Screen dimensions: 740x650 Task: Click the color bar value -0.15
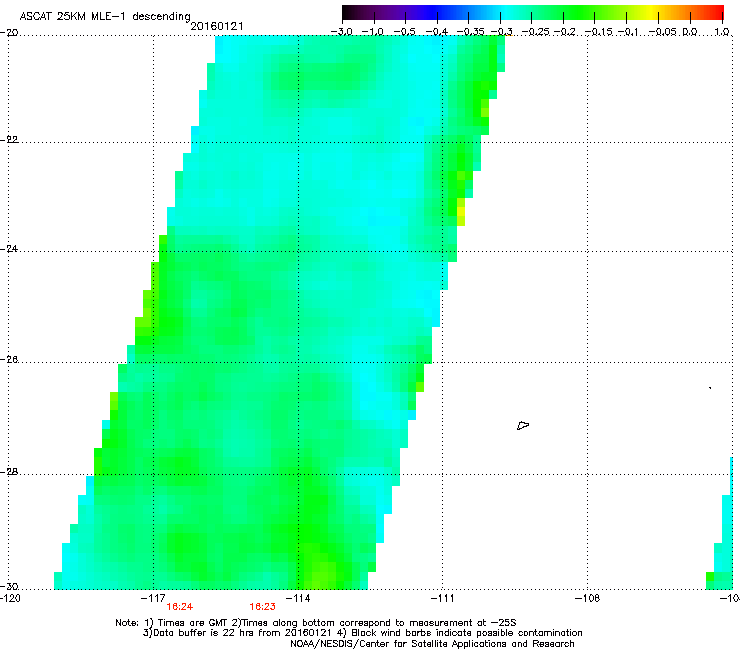point(598,32)
